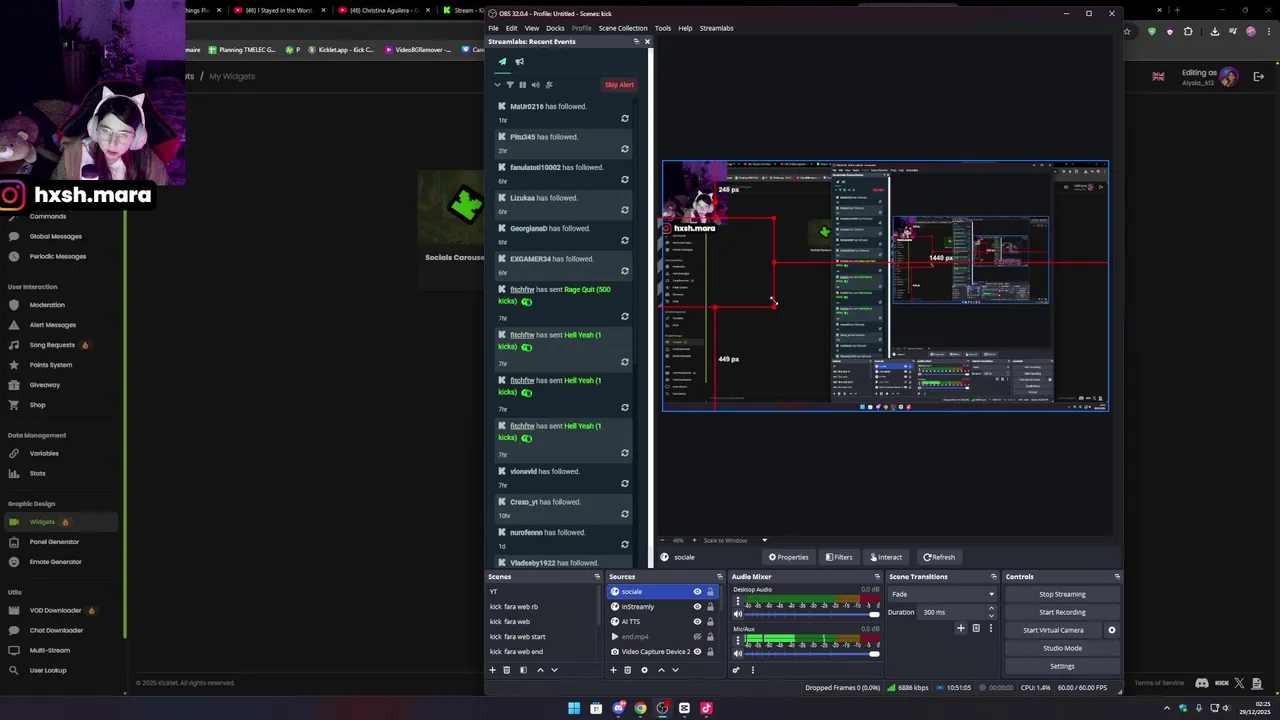Open the megaphone tab in Streamlabs dock
Viewport: 1280px width, 720px height.
pos(519,62)
